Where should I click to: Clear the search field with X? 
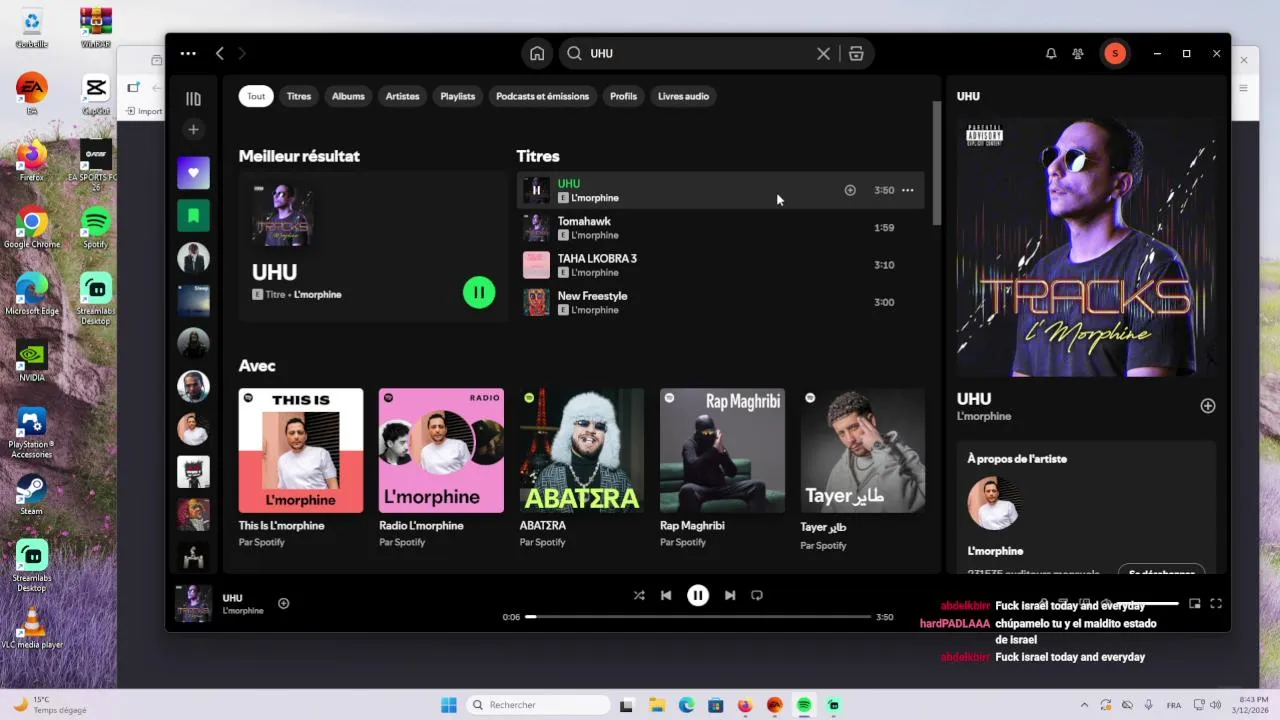[823, 54]
